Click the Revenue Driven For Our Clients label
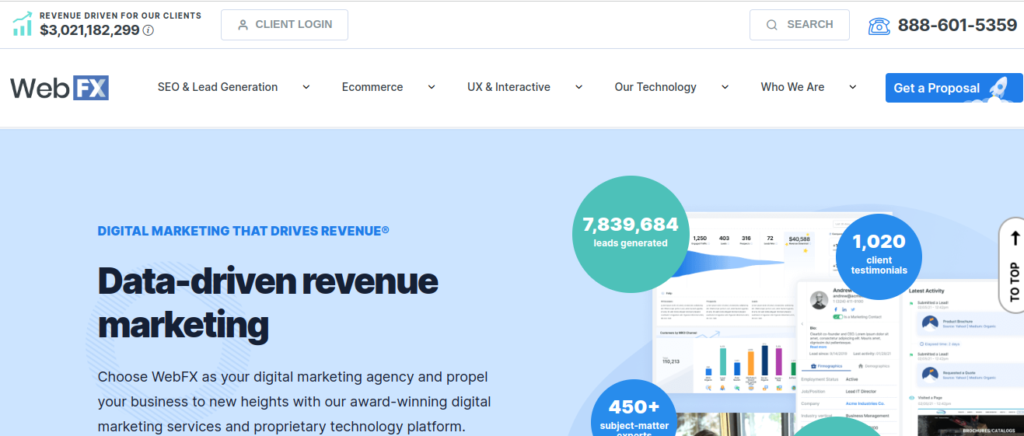The width and height of the screenshot is (1024, 436). point(120,15)
